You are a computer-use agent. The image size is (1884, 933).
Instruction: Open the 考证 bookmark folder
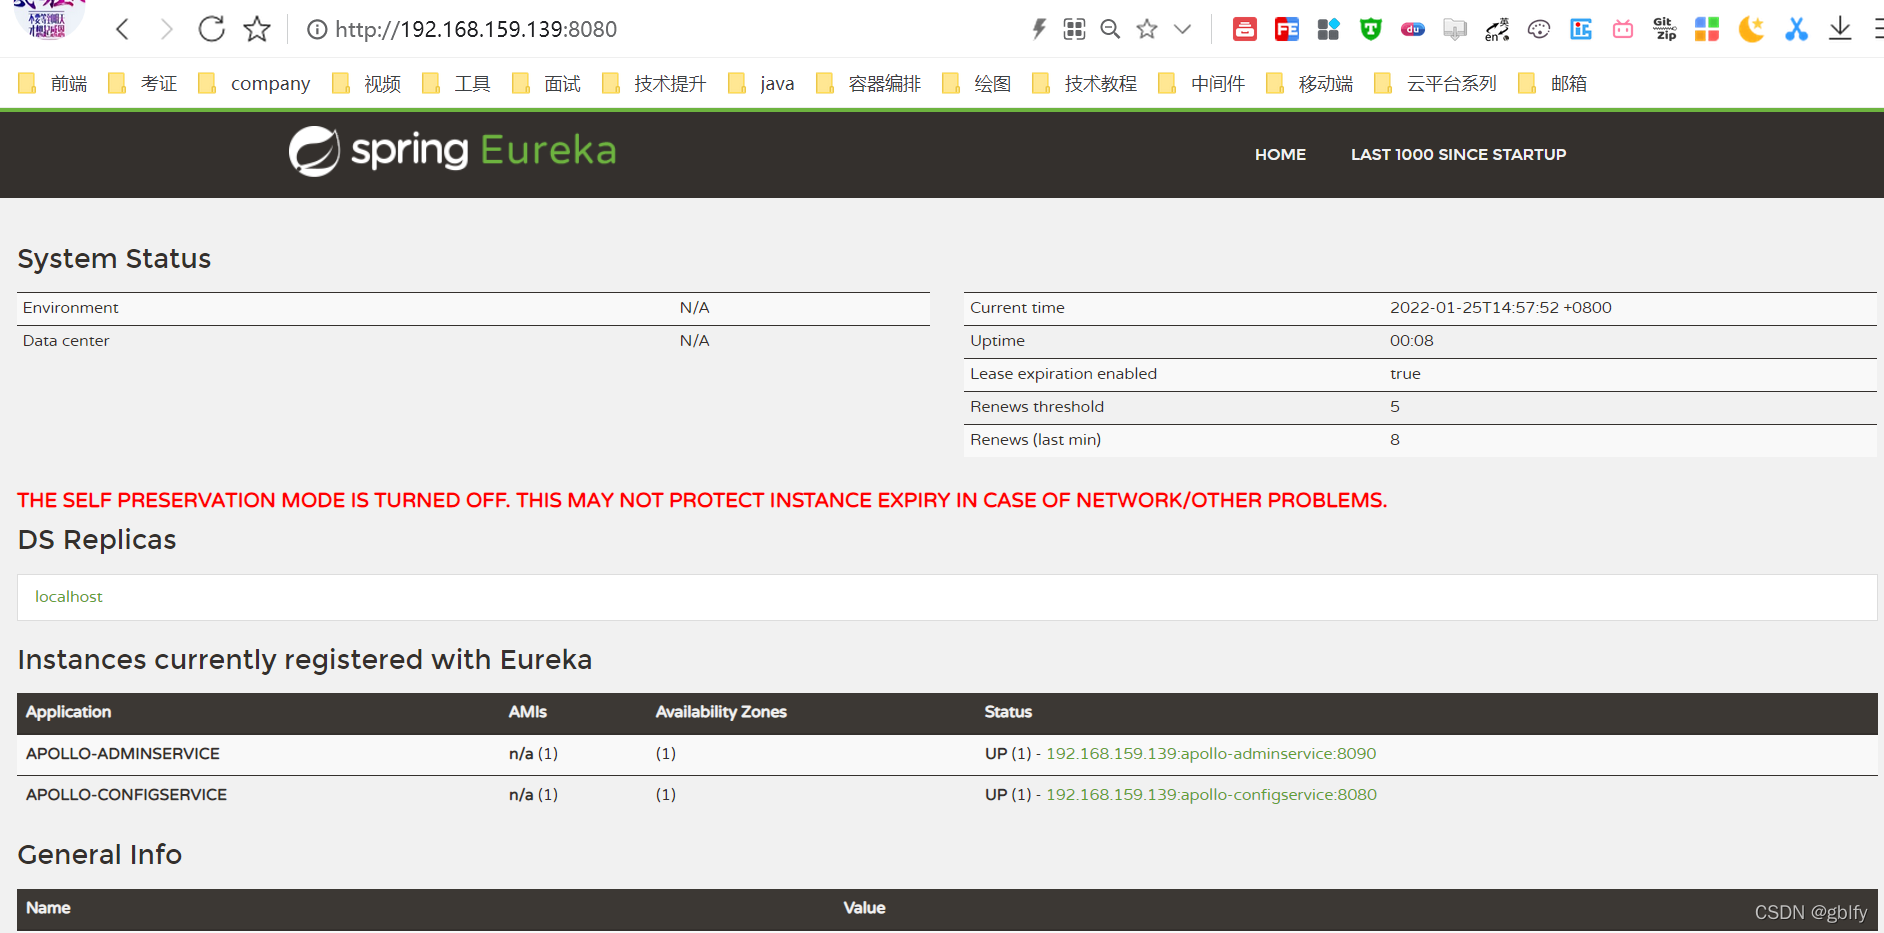click(x=143, y=84)
